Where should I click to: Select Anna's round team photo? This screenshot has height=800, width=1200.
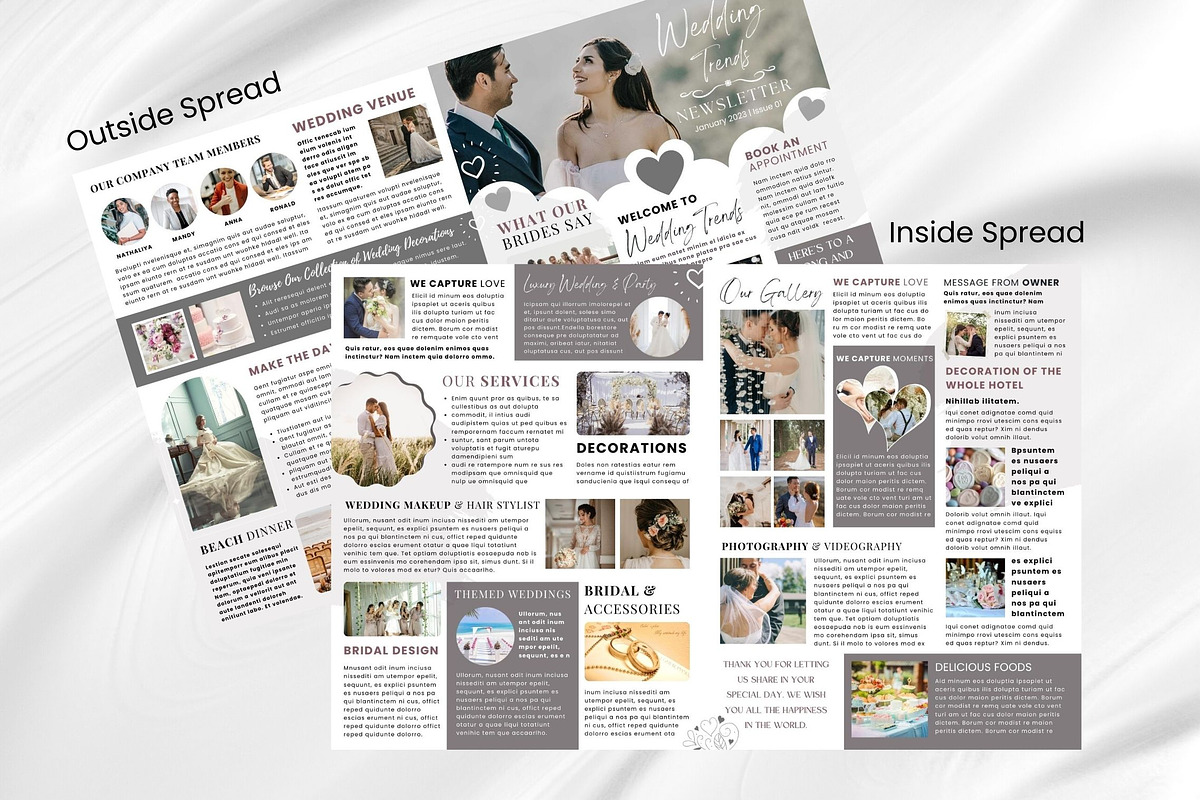coord(224,191)
